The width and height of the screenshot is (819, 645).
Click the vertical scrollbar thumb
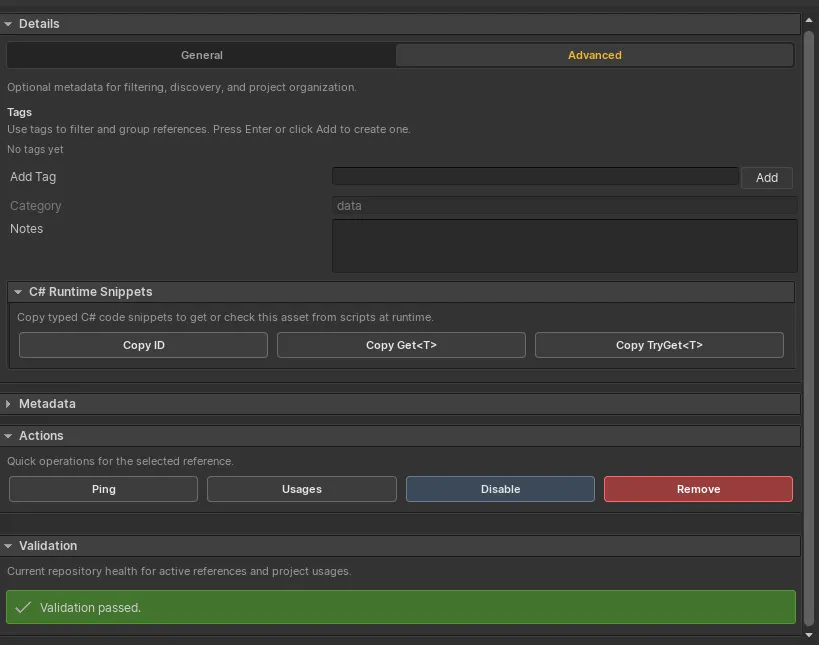coord(809,328)
